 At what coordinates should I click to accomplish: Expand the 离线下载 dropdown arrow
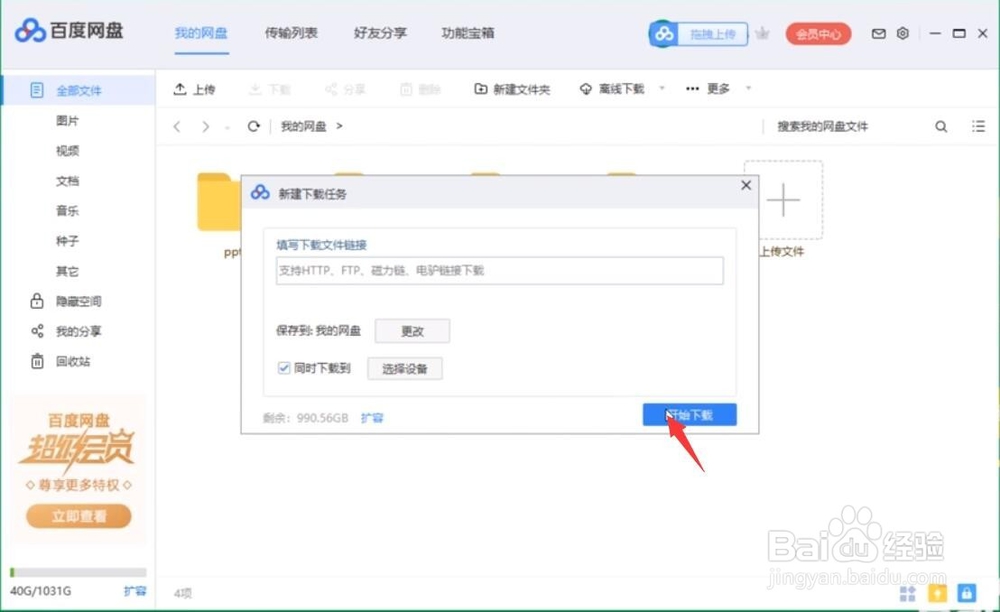tap(662, 88)
